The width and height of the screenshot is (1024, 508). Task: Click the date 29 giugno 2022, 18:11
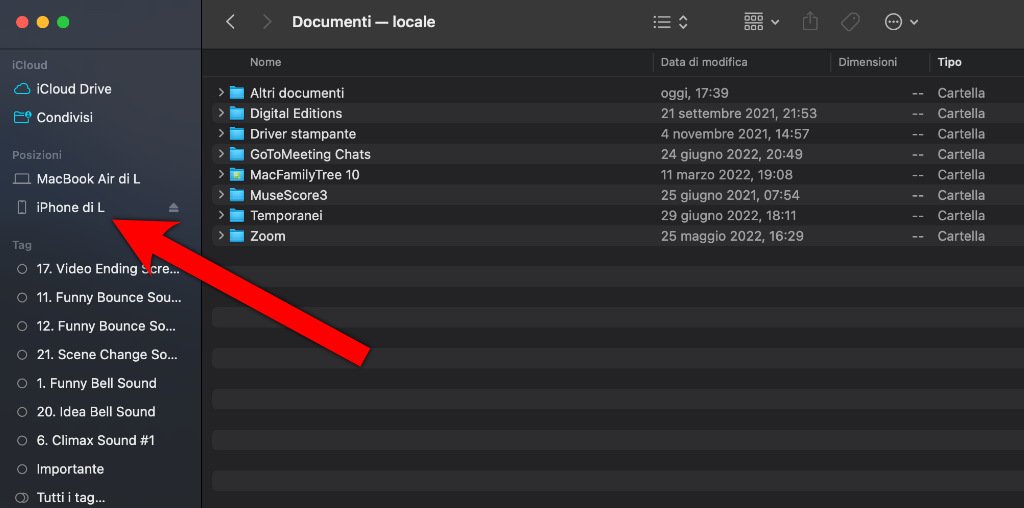(x=728, y=215)
